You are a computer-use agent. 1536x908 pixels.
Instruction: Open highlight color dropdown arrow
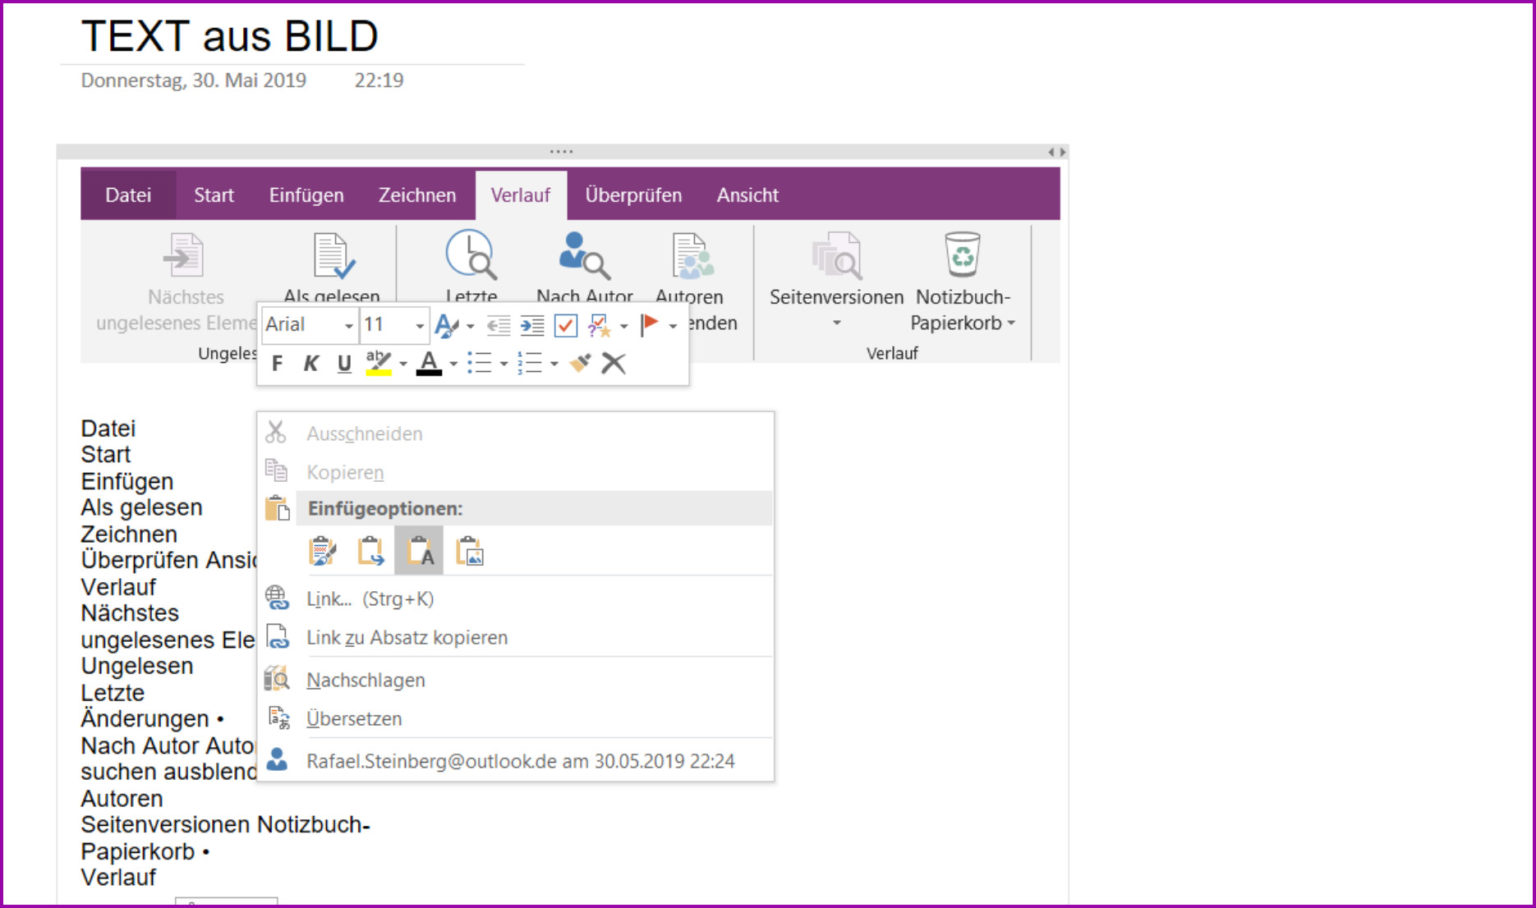403,364
